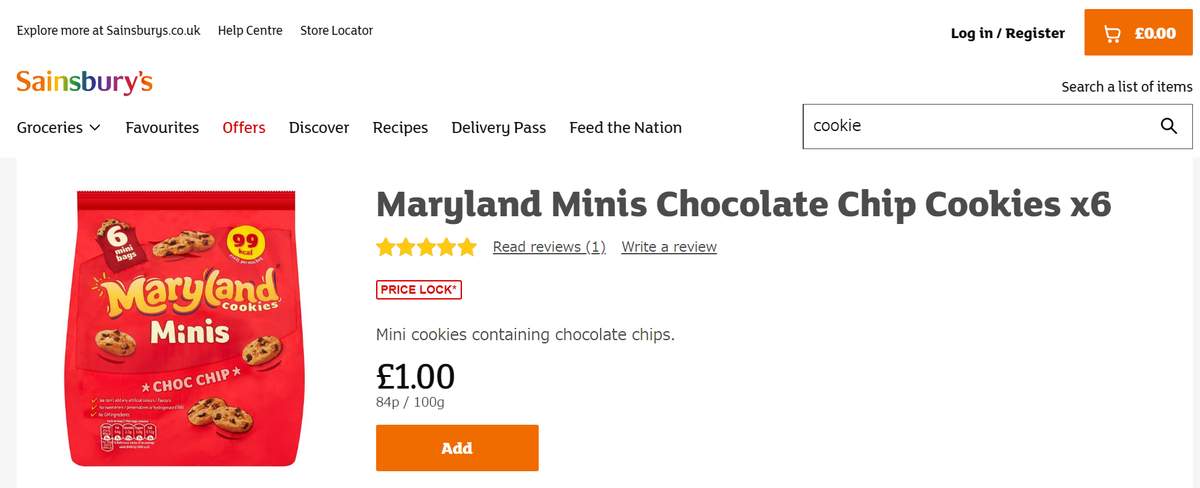Click the search magnifier icon
This screenshot has height=488, width=1200.
(1168, 126)
